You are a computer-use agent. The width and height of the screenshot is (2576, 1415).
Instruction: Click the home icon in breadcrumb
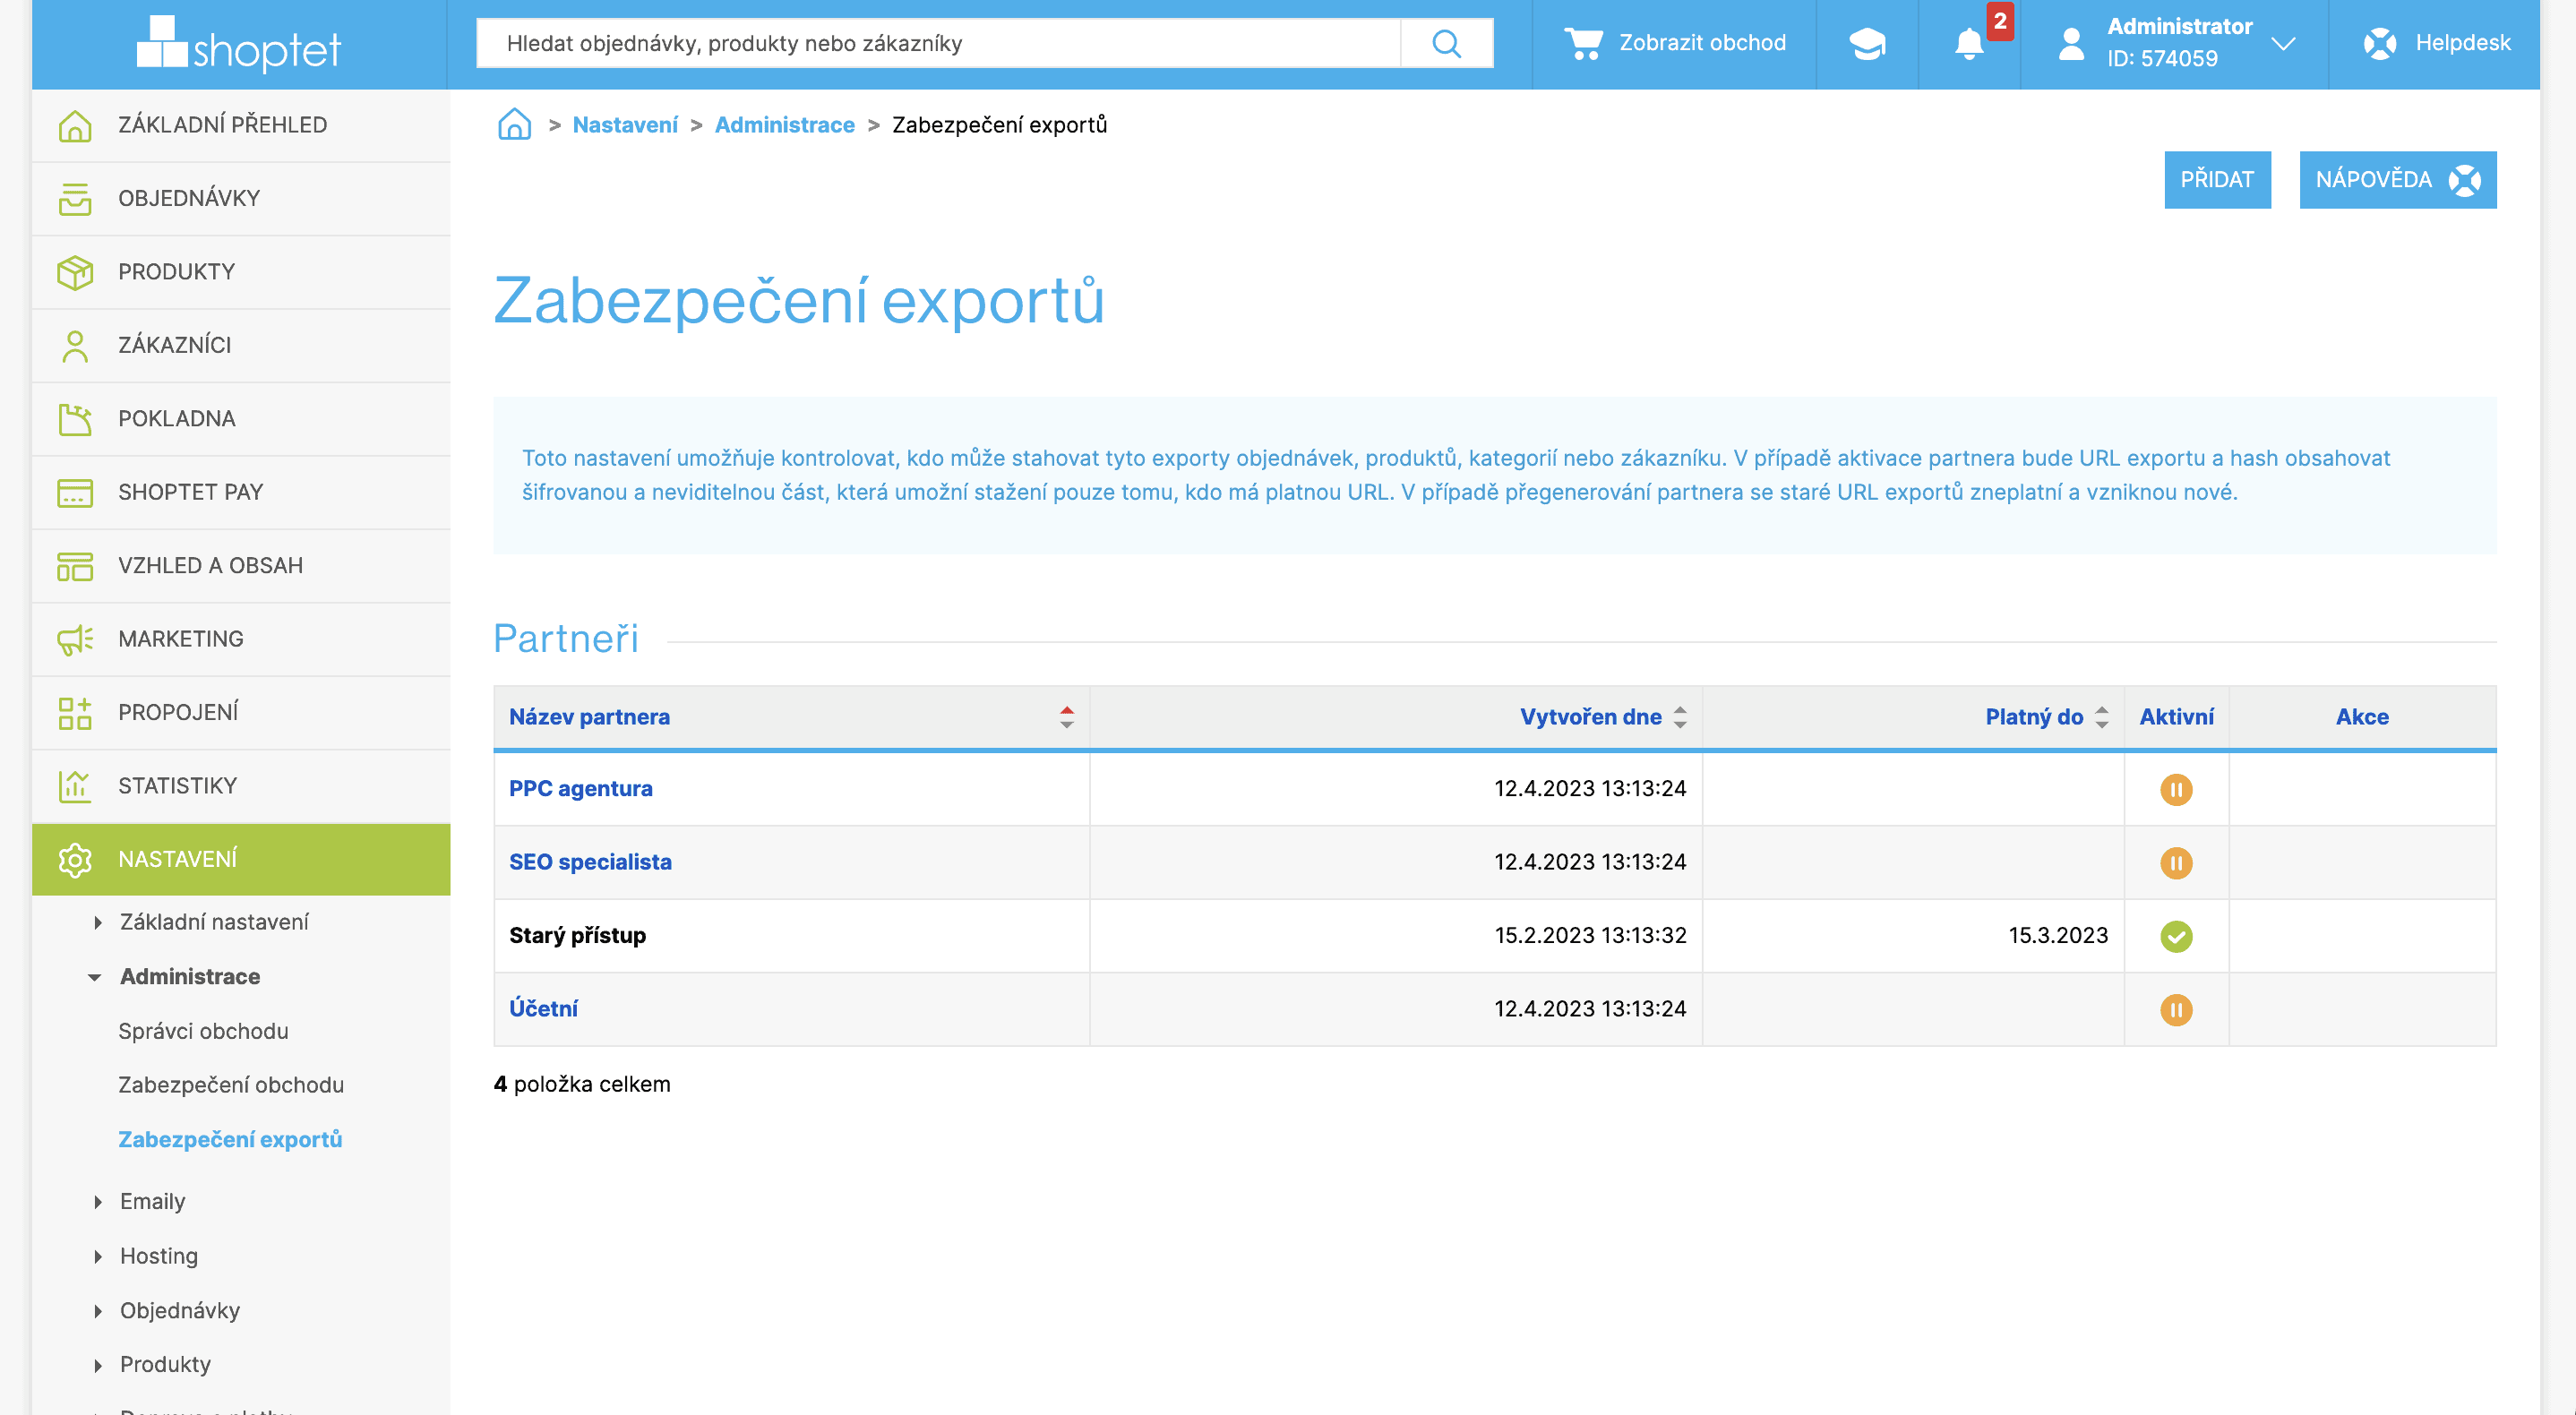[x=514, y=124]
